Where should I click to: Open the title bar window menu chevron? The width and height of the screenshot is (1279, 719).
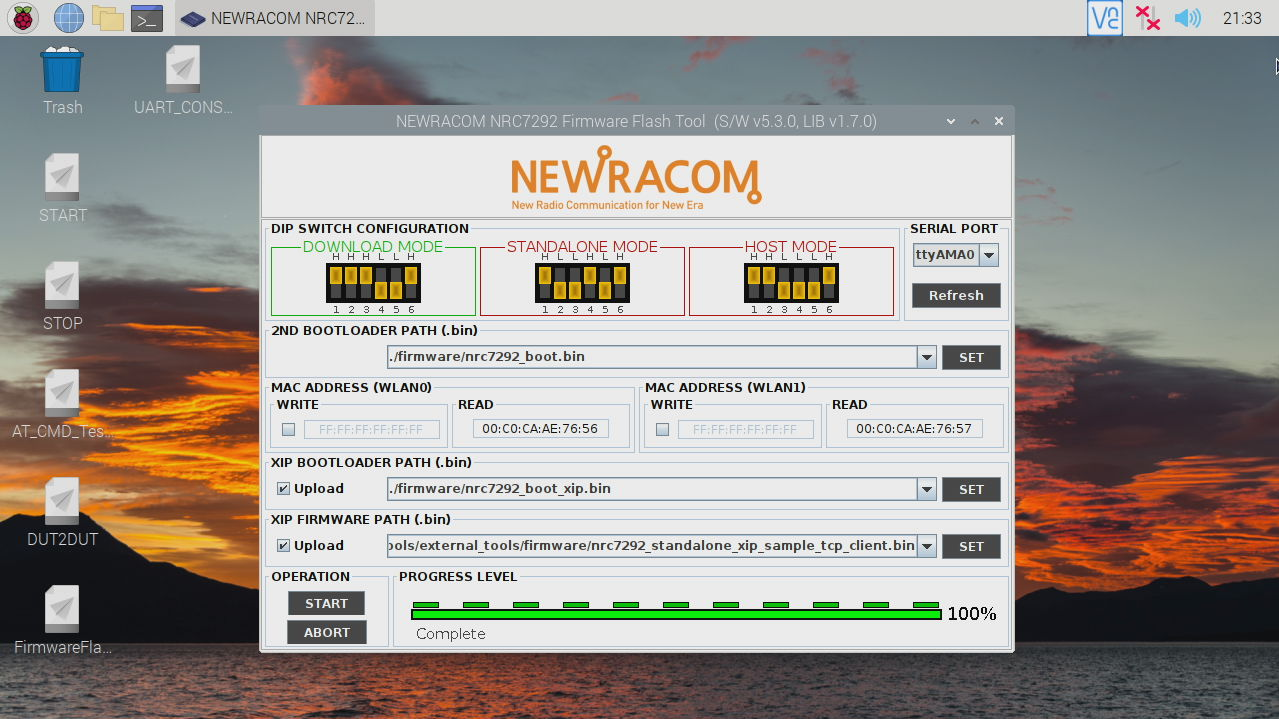tap(949, 120)
